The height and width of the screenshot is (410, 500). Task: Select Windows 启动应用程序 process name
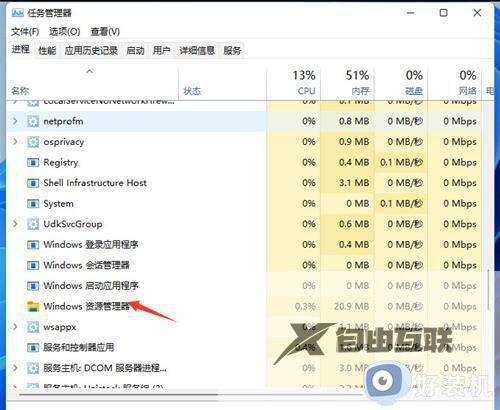click(91, 286)
